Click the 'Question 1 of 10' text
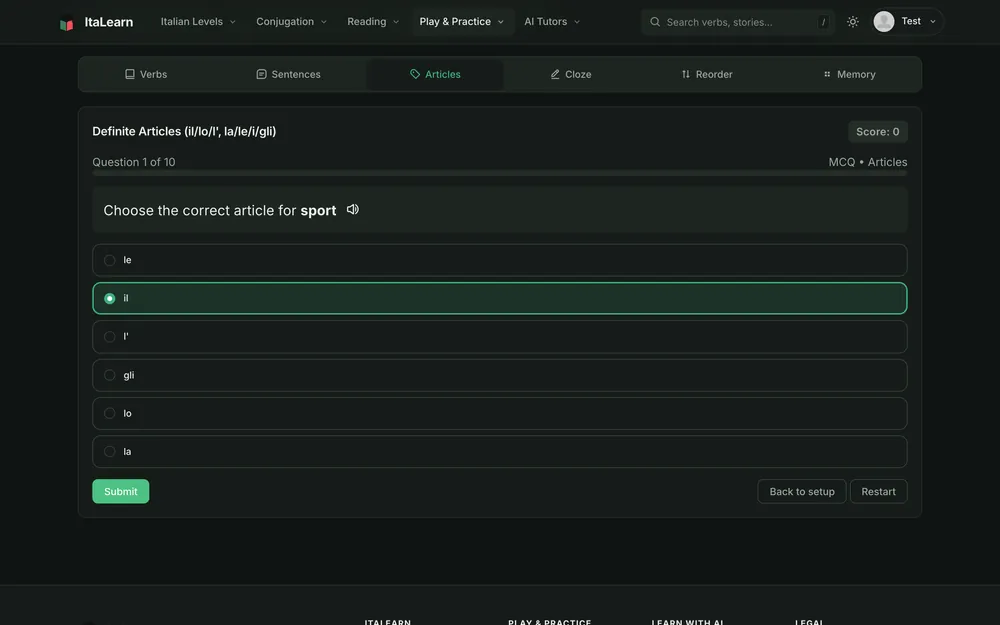The image size is (1000, 625). [x=134, y=162]
